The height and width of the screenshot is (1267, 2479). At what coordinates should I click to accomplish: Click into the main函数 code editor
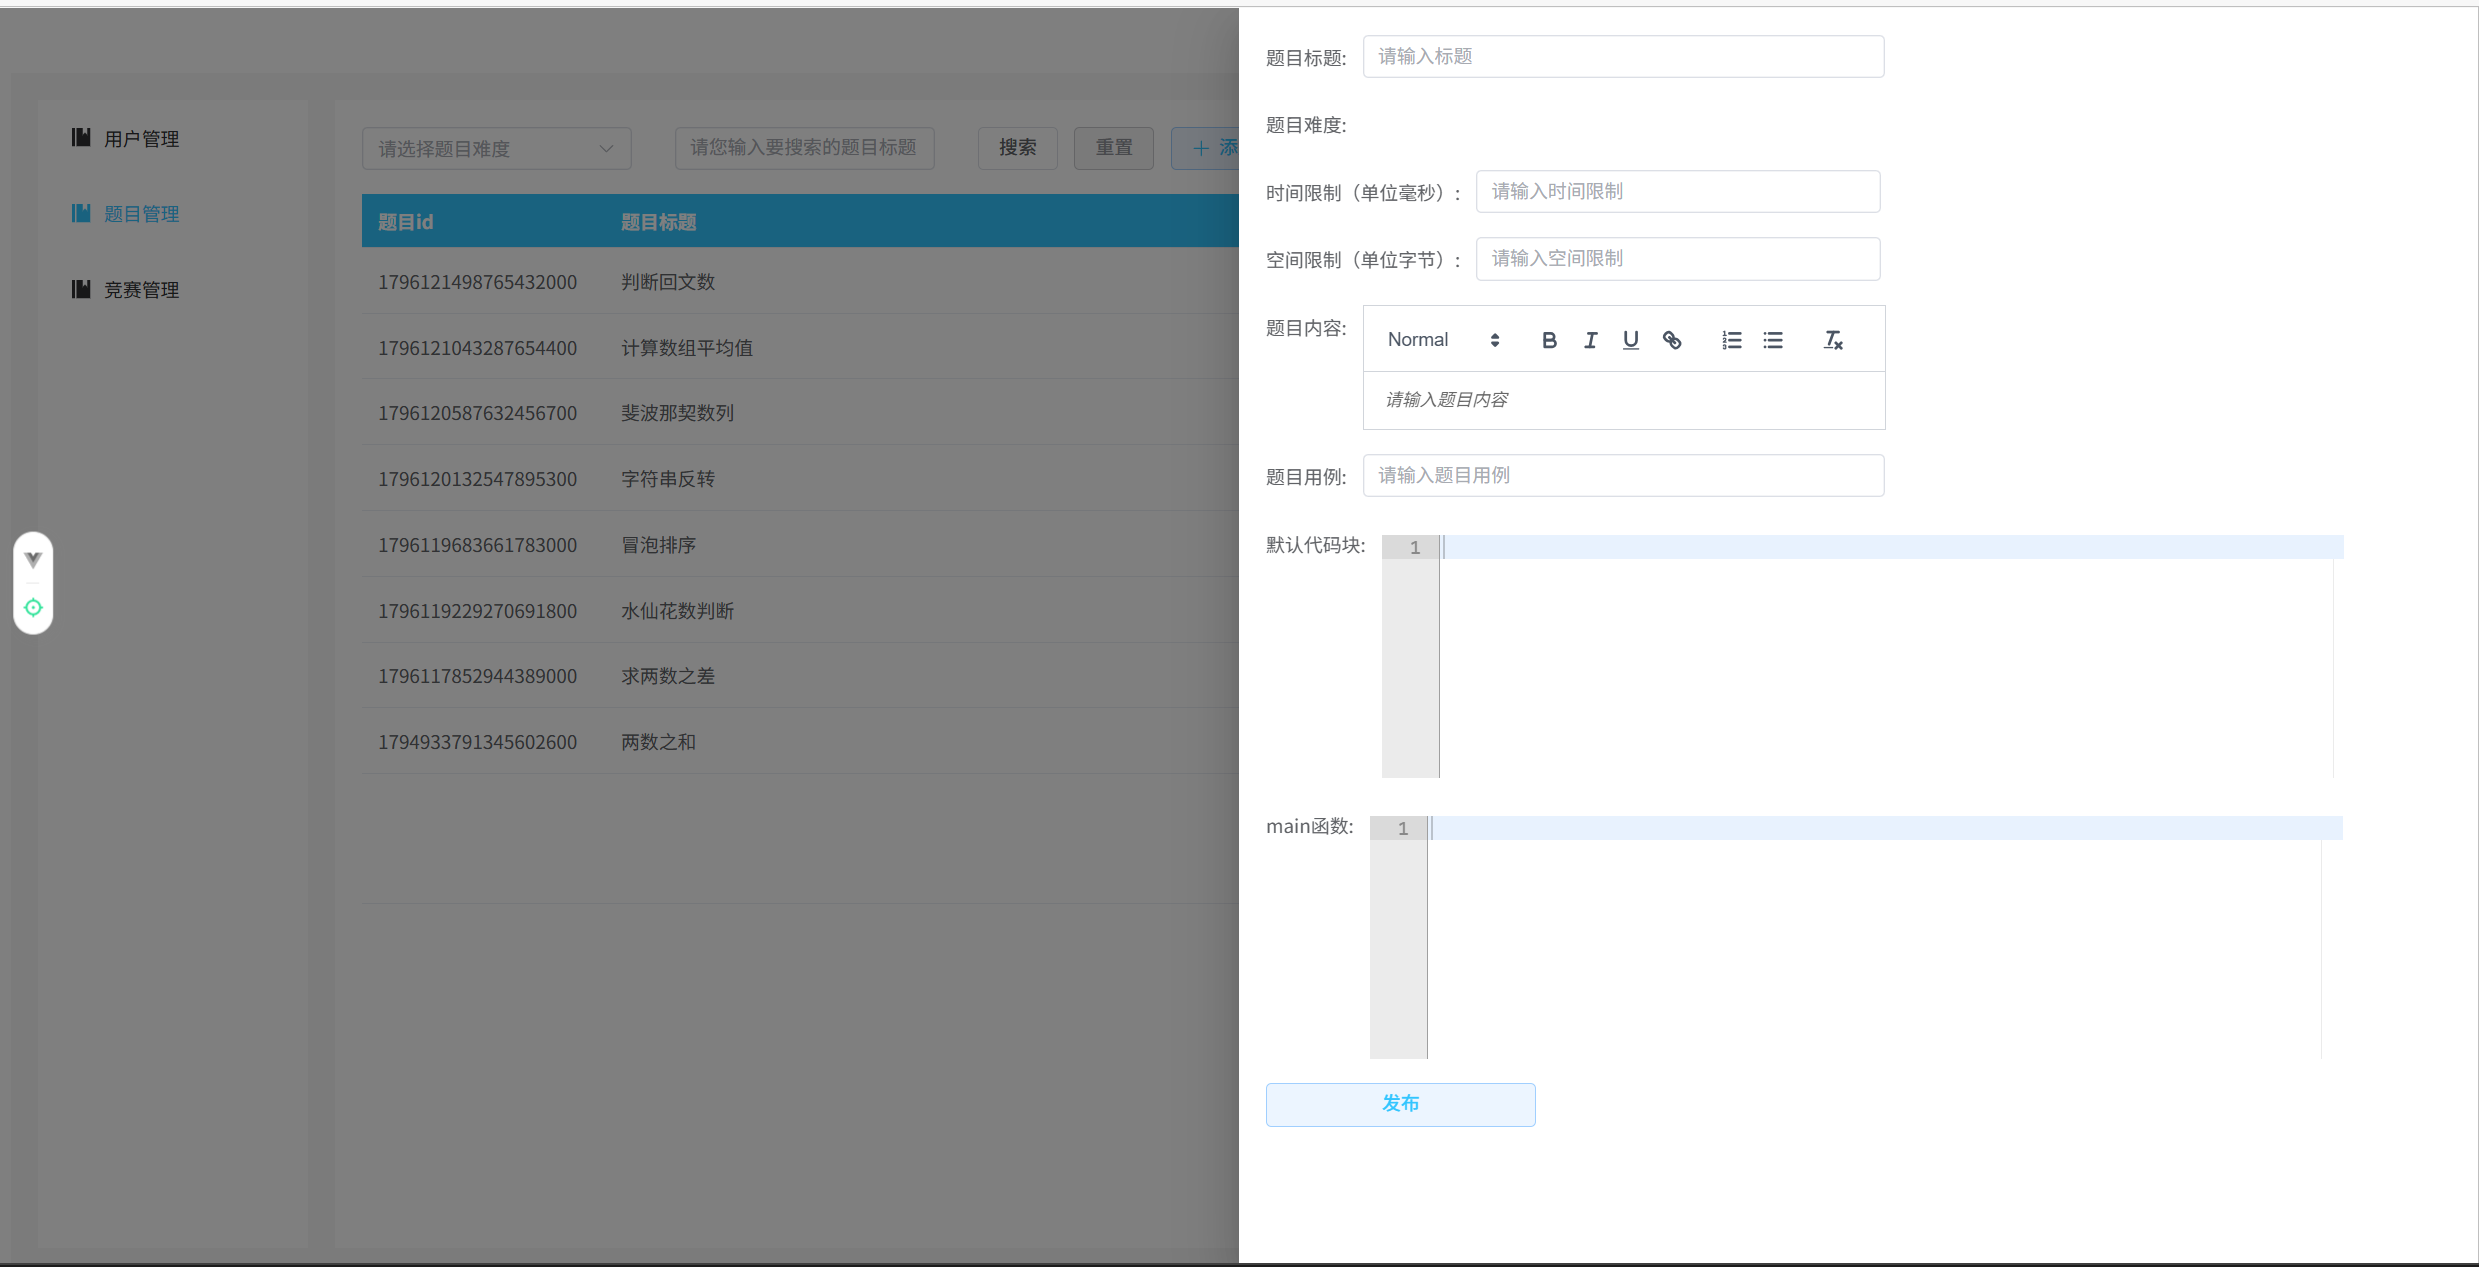pyautogui.click(x=1870, y=940)
